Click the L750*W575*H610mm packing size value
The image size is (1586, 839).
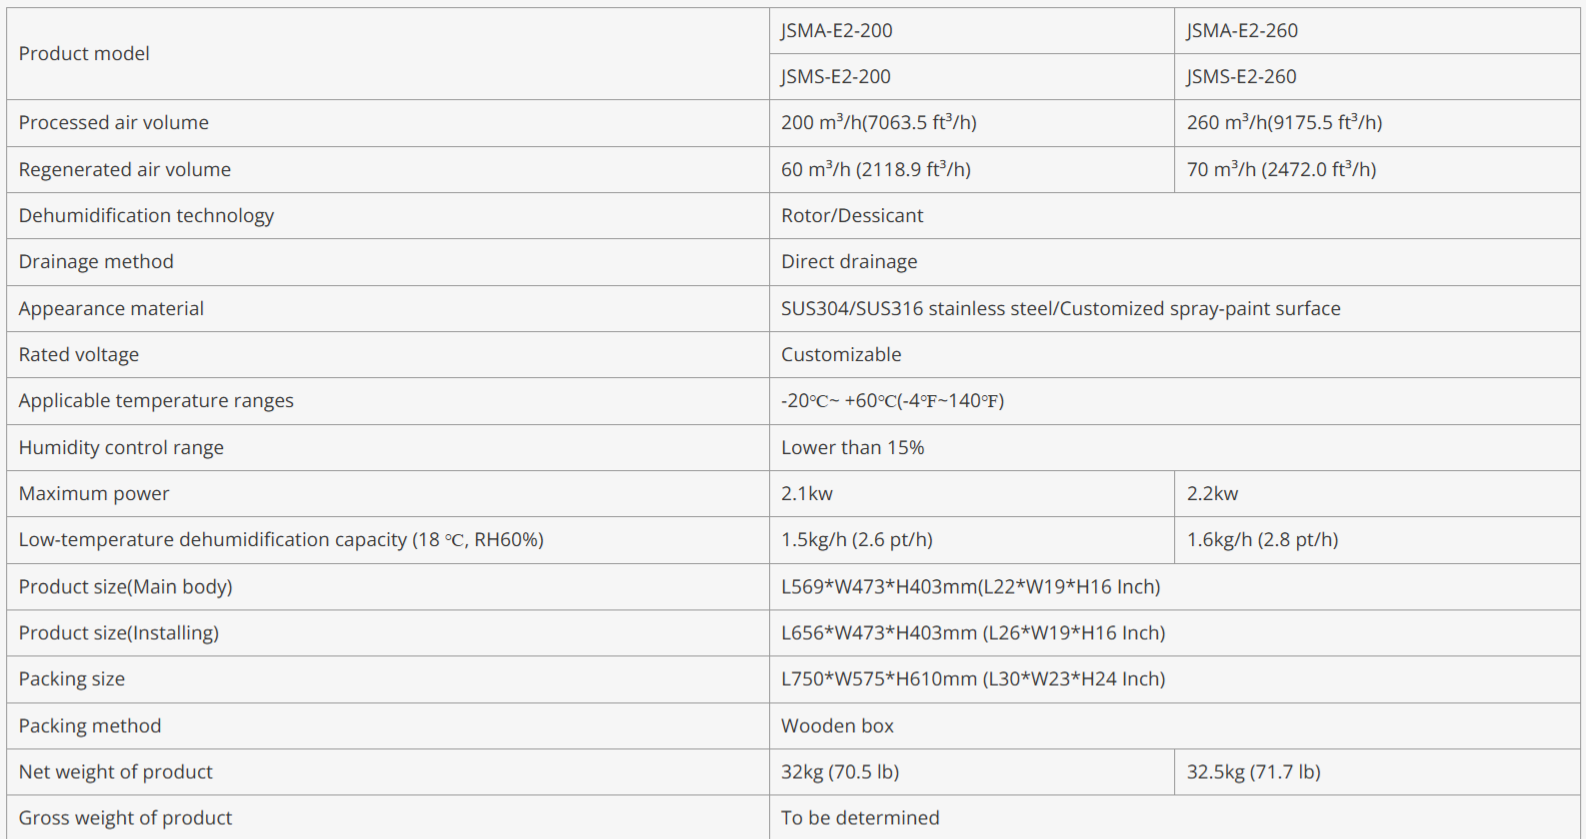973,679
